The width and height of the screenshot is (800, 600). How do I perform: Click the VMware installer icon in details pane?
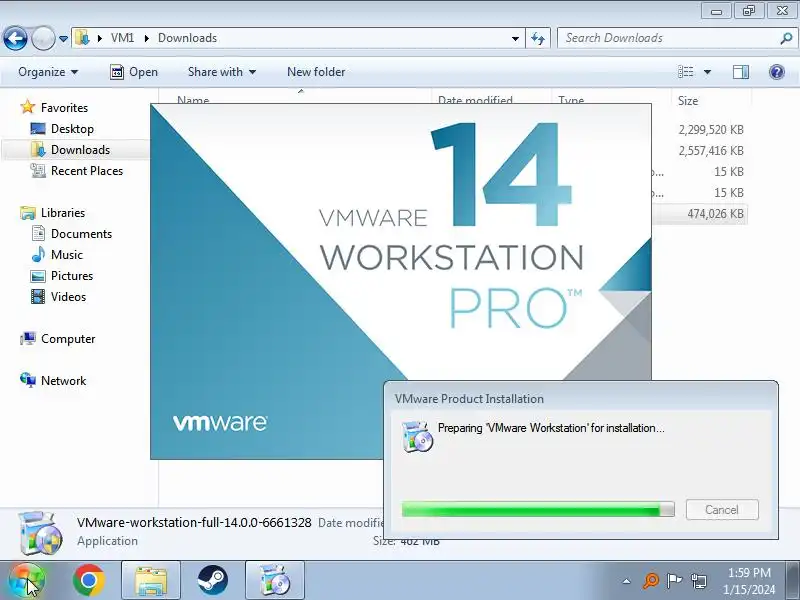tap(39, 534)
